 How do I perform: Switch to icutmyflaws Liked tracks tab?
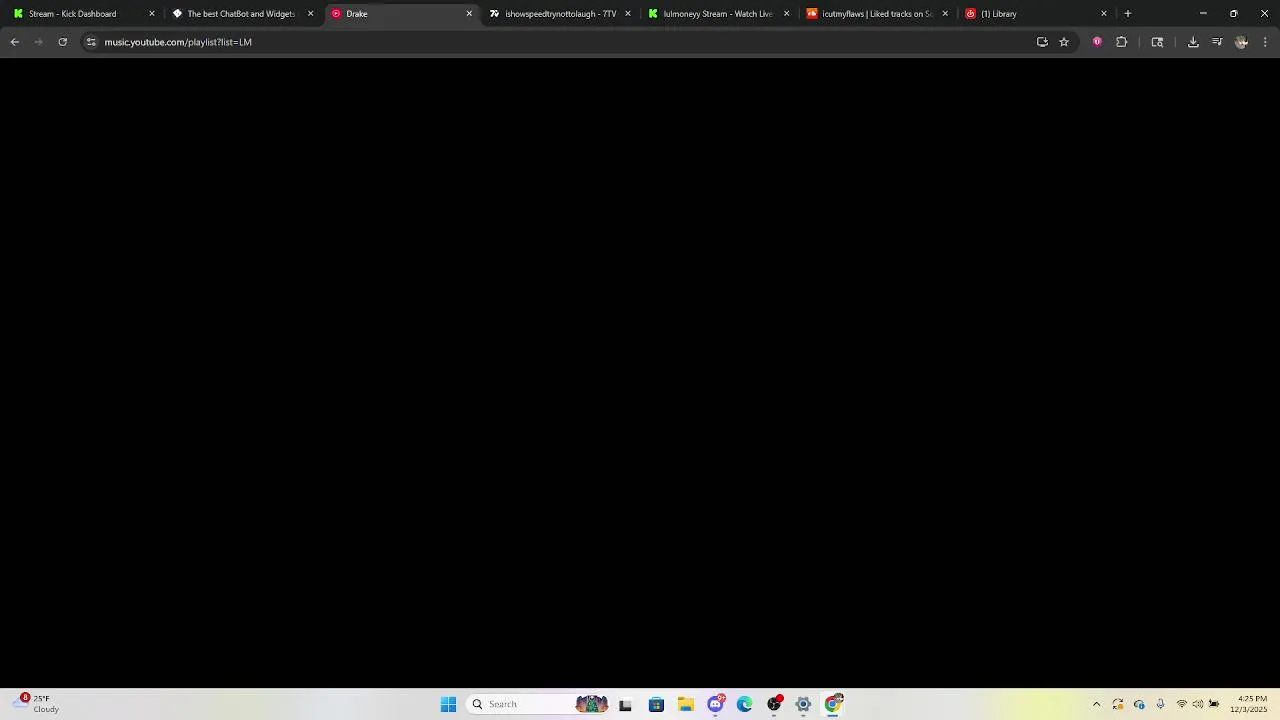point(877,14)
